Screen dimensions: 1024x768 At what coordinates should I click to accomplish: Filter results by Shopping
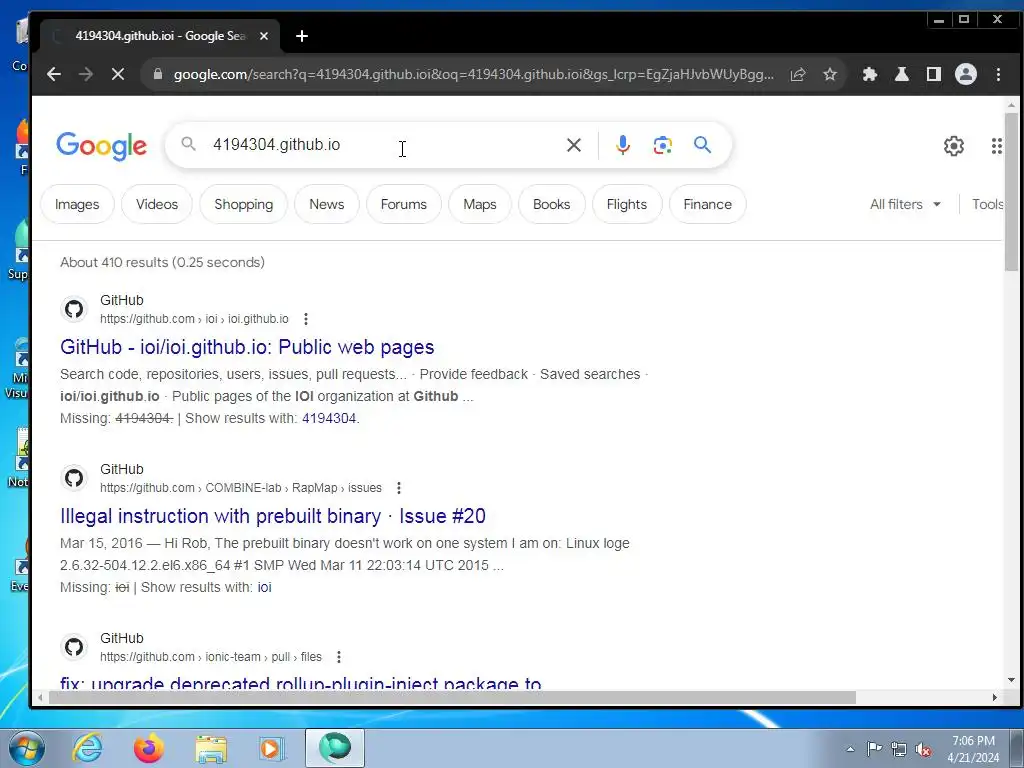(244, 204)
